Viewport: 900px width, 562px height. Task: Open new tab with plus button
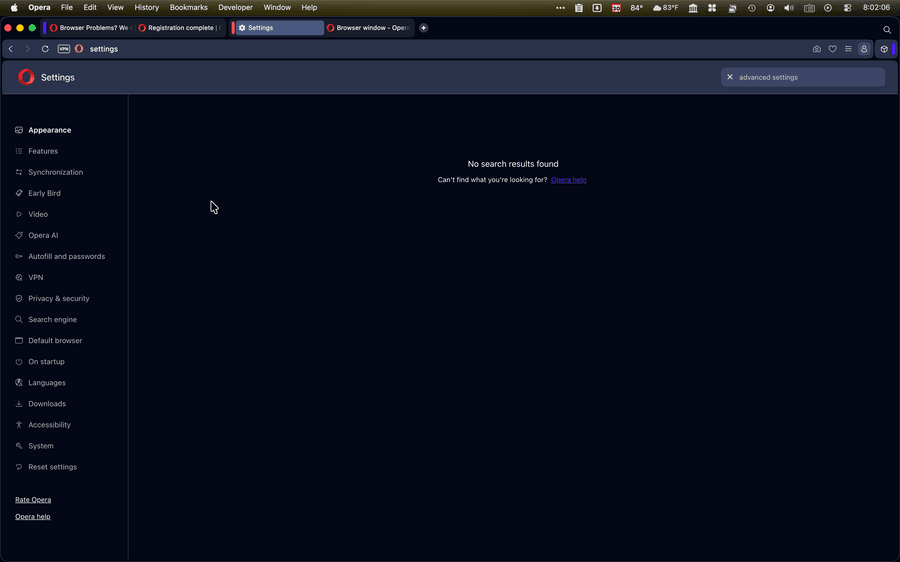[424, 28]
